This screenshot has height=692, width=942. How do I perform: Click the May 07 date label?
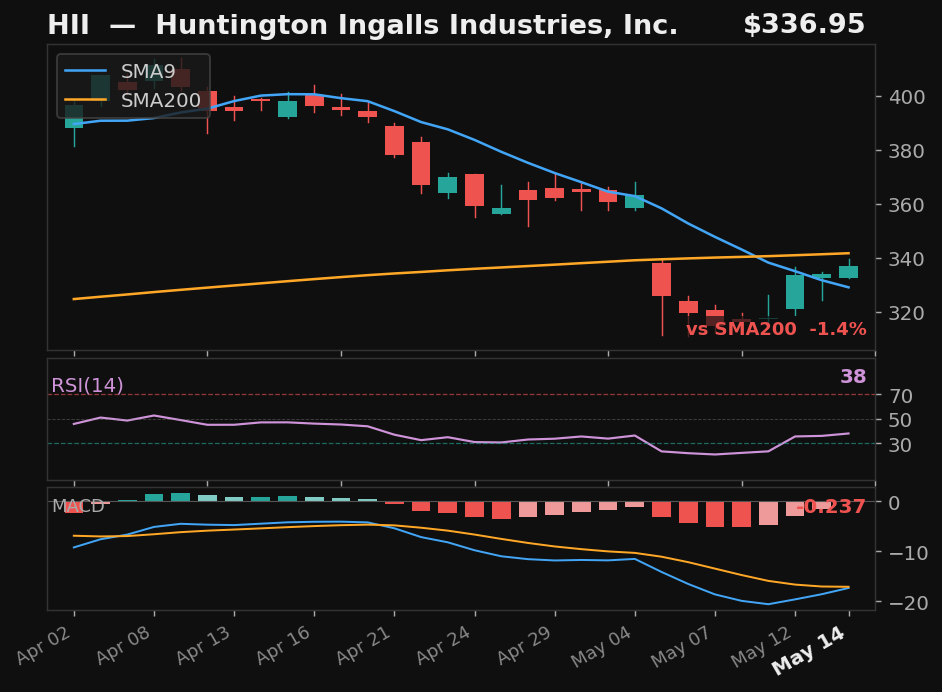click(x=683, y=646)
